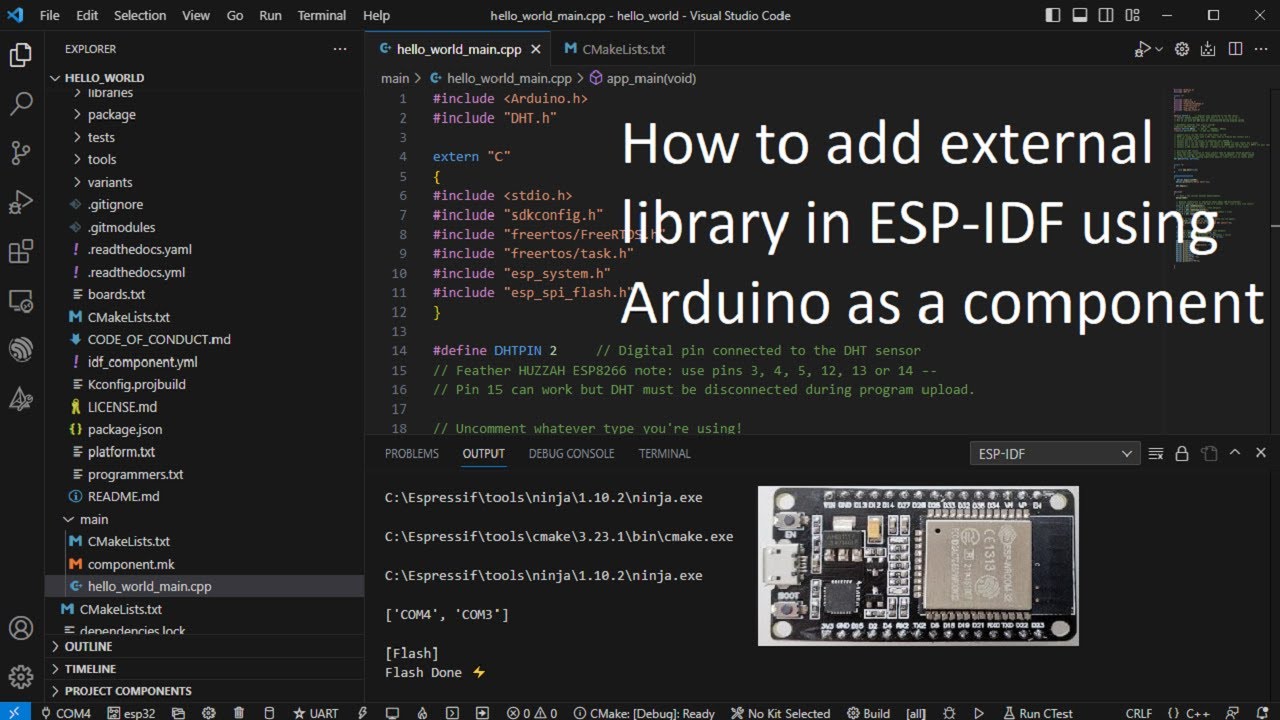Open the Explorer view in activity bar
The width and height of the screenshot is (1280, 720).
(x=21, y=55)
